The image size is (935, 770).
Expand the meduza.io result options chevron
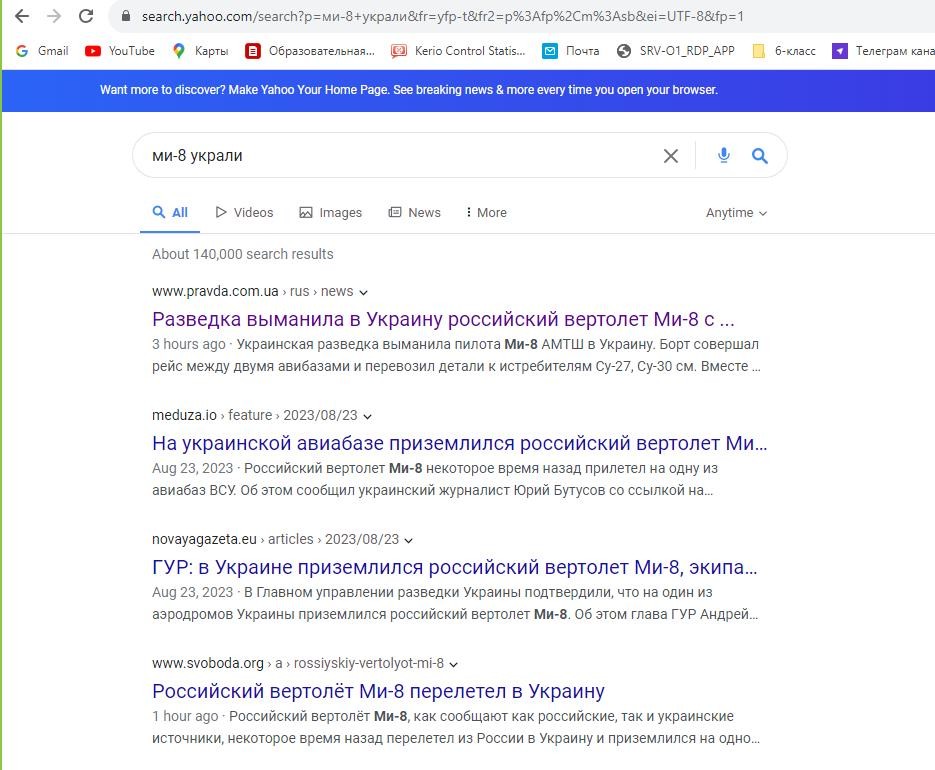coord(367,416)
